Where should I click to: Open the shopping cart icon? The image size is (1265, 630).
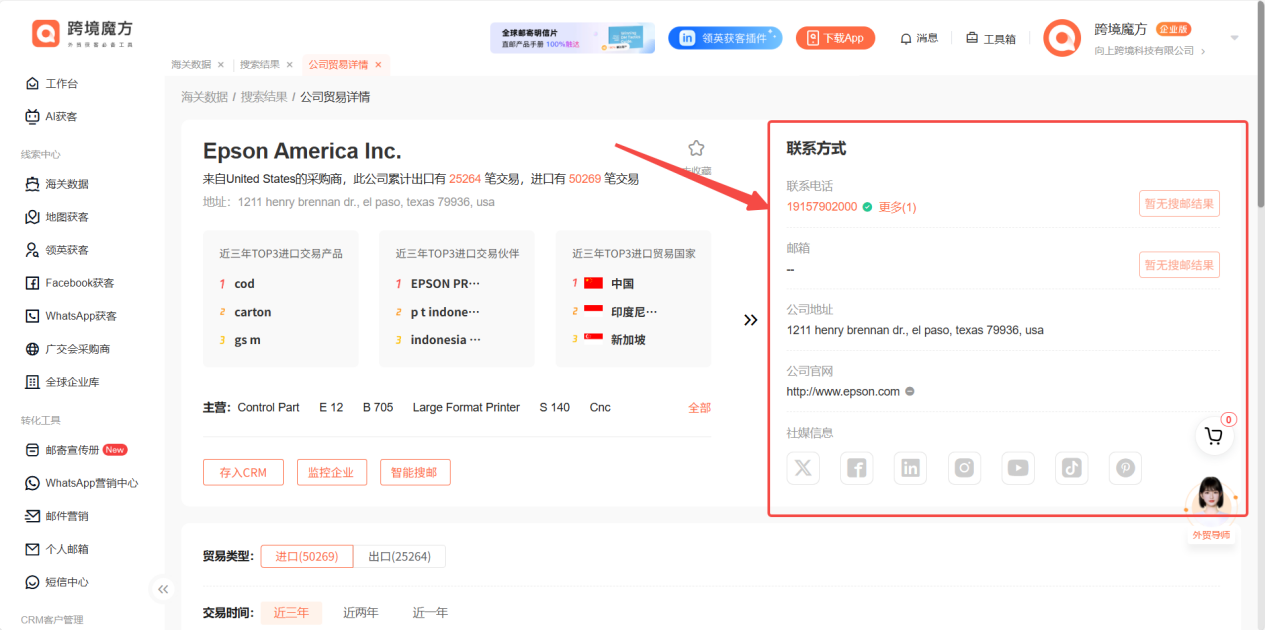click(x=1214, y=436)
